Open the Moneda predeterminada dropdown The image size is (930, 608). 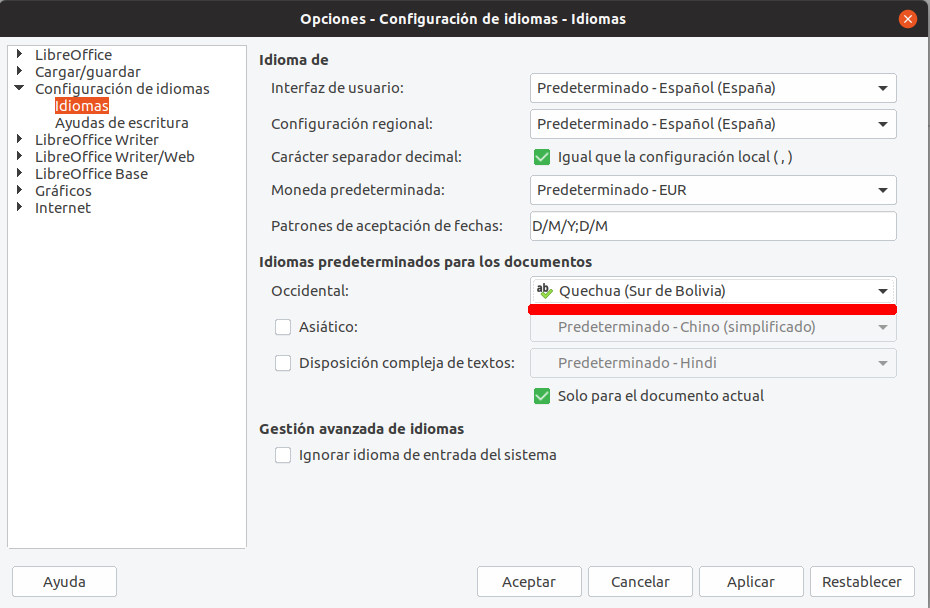(713, 190)
